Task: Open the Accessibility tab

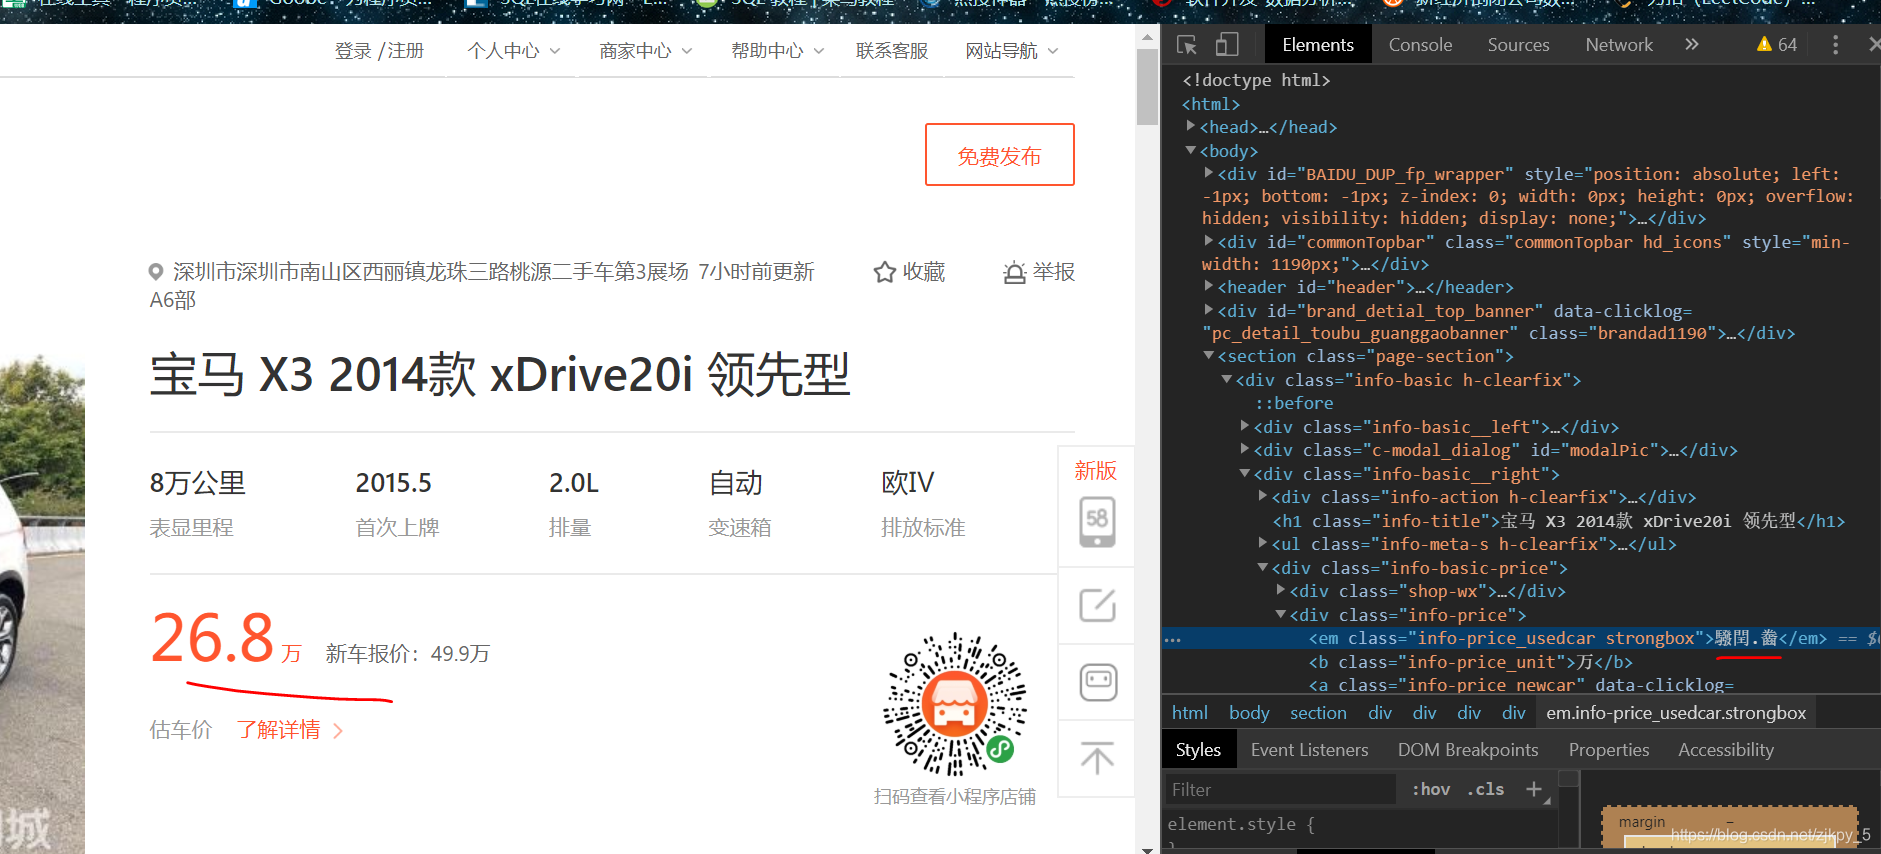Action: pos(1726,750)
